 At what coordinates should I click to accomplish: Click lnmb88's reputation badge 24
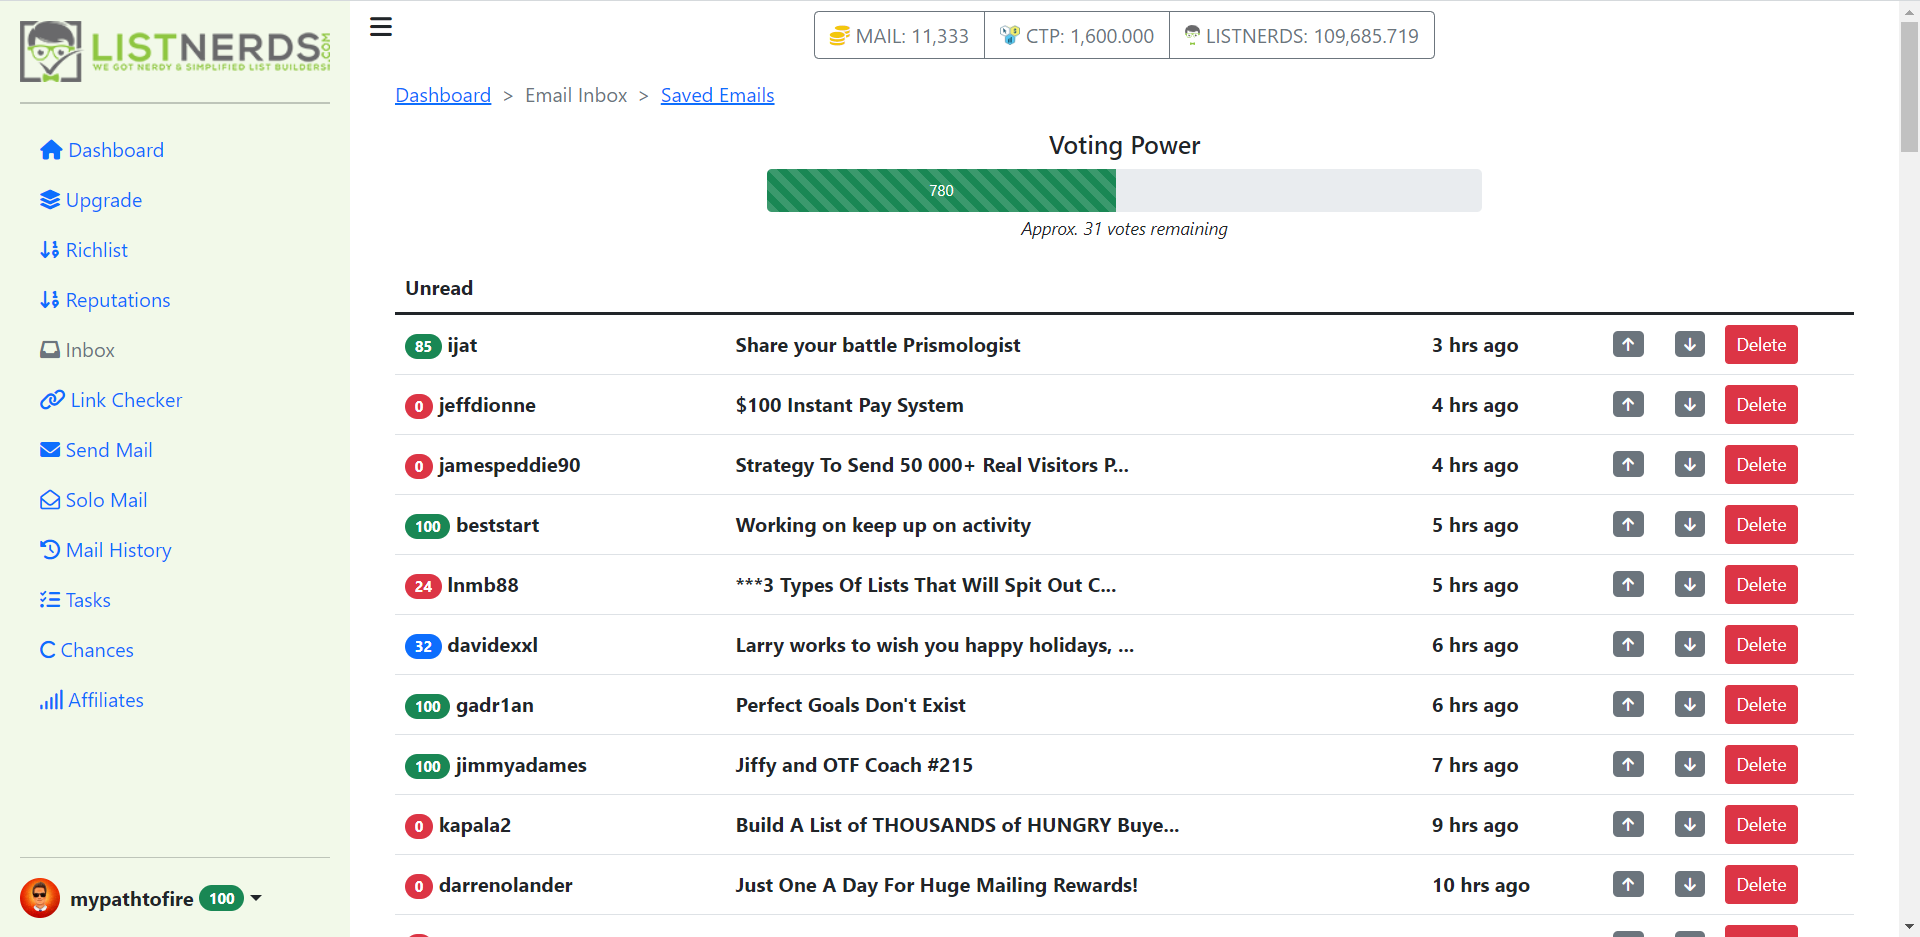[423, 586]
